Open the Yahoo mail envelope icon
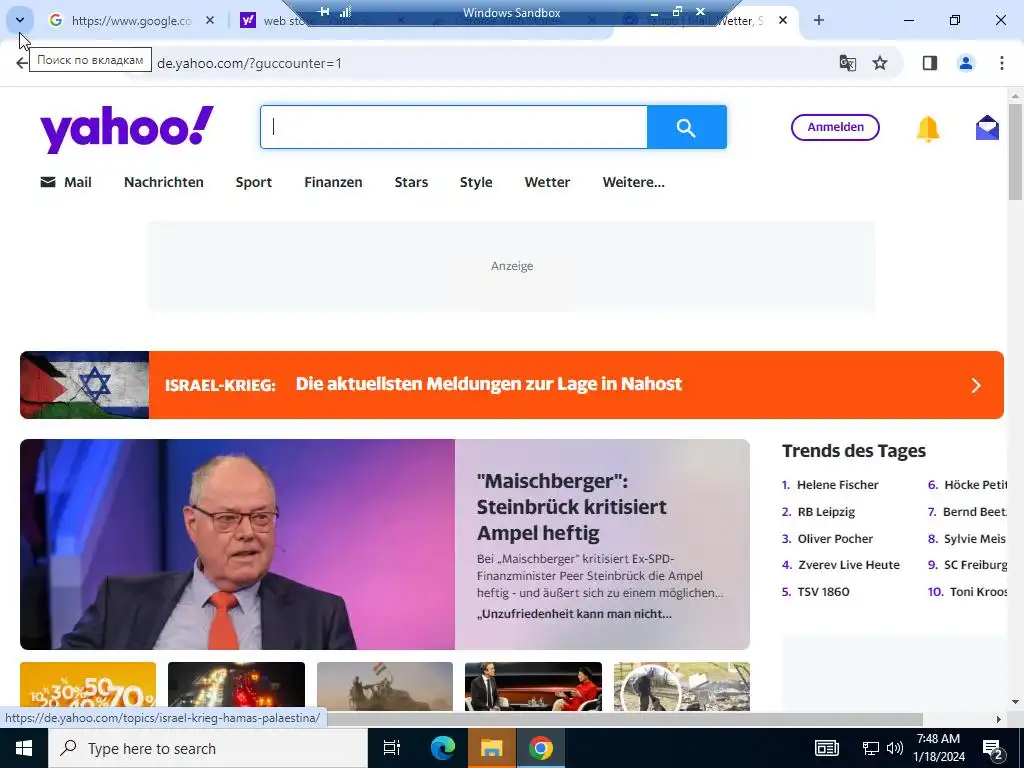Image resolution: width=1024 pixels, height=768 pixels. 987,128
